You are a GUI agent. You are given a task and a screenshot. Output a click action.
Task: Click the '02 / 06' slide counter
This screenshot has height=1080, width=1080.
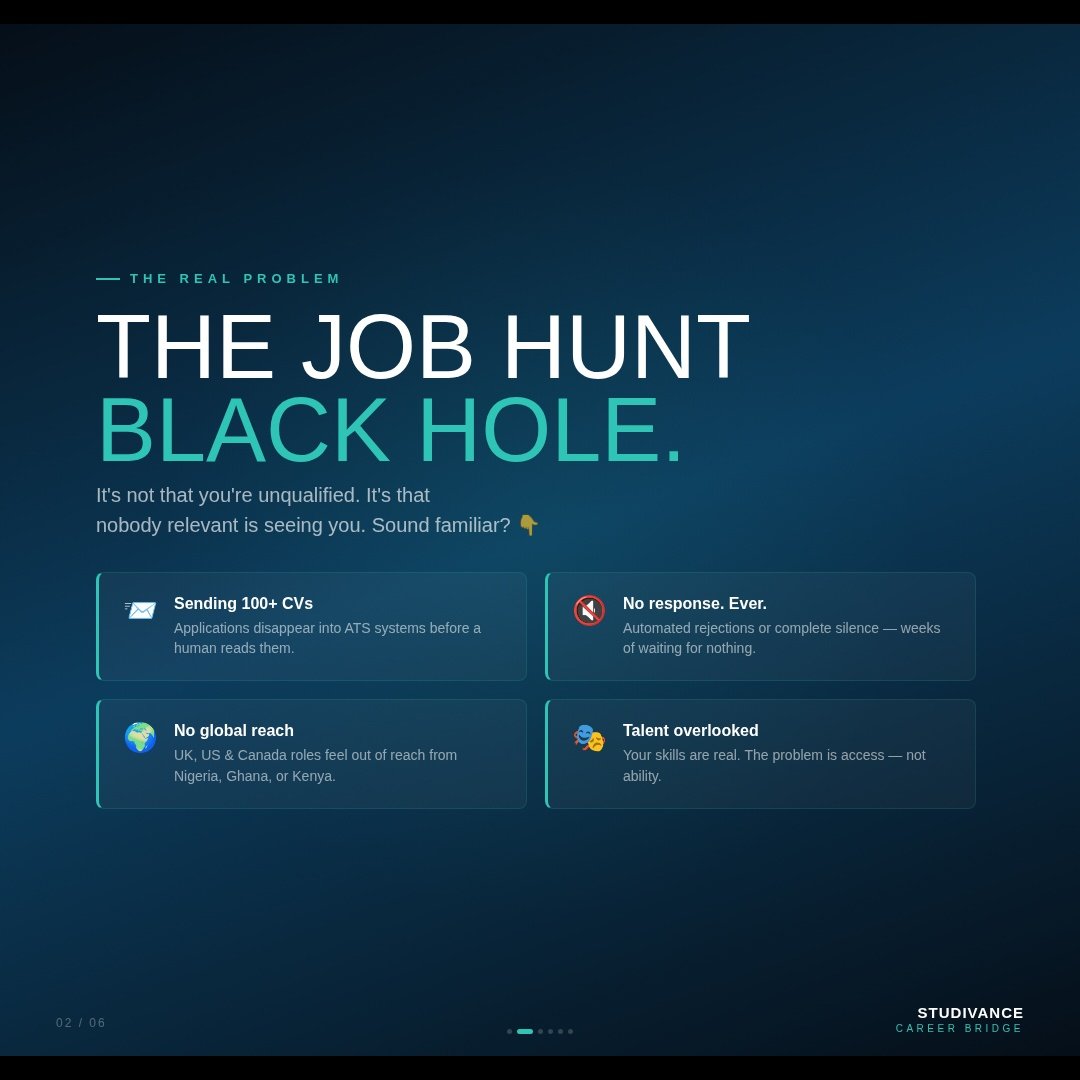[81, 1023]
